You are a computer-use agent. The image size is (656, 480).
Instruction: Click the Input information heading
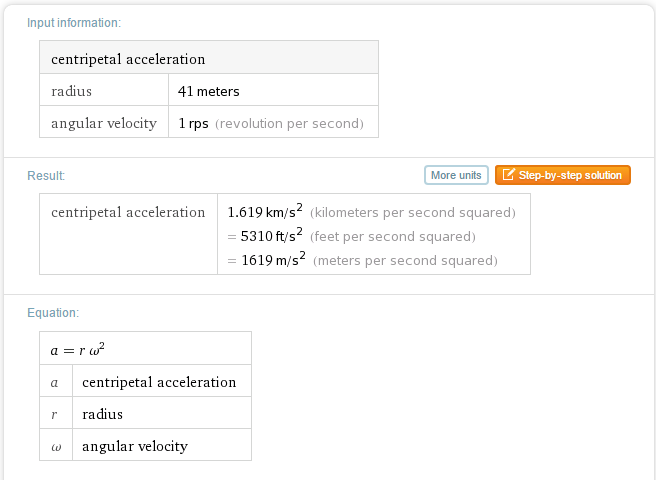coord(74,23)
